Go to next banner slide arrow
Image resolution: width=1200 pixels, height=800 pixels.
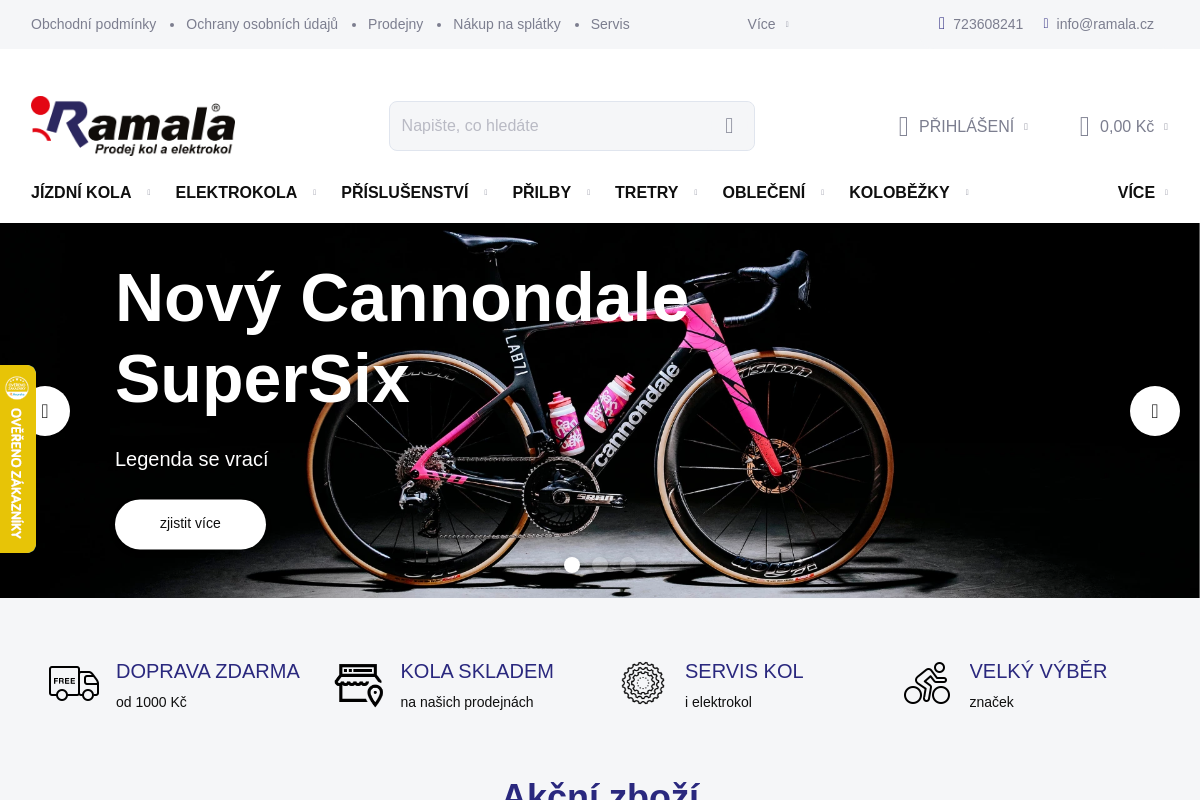pyautogui.click(x=1155, y=411)
